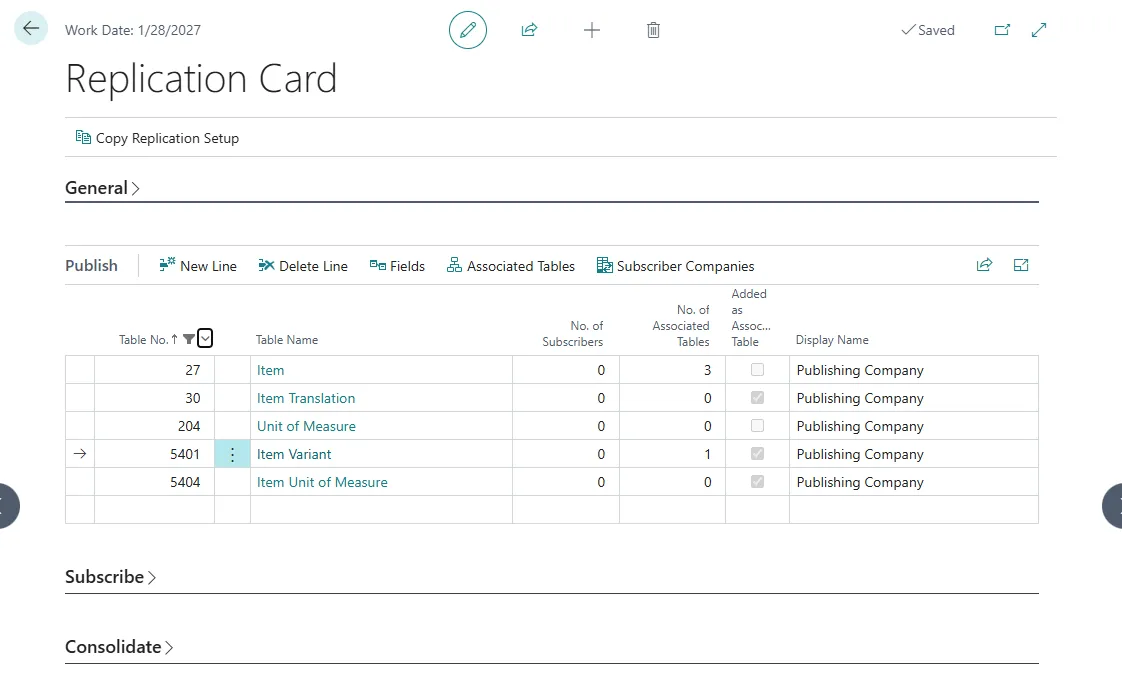This screenshot has height=680, width=1122.
Task: Enter full screen with the expand icon
Action: 1038,30
